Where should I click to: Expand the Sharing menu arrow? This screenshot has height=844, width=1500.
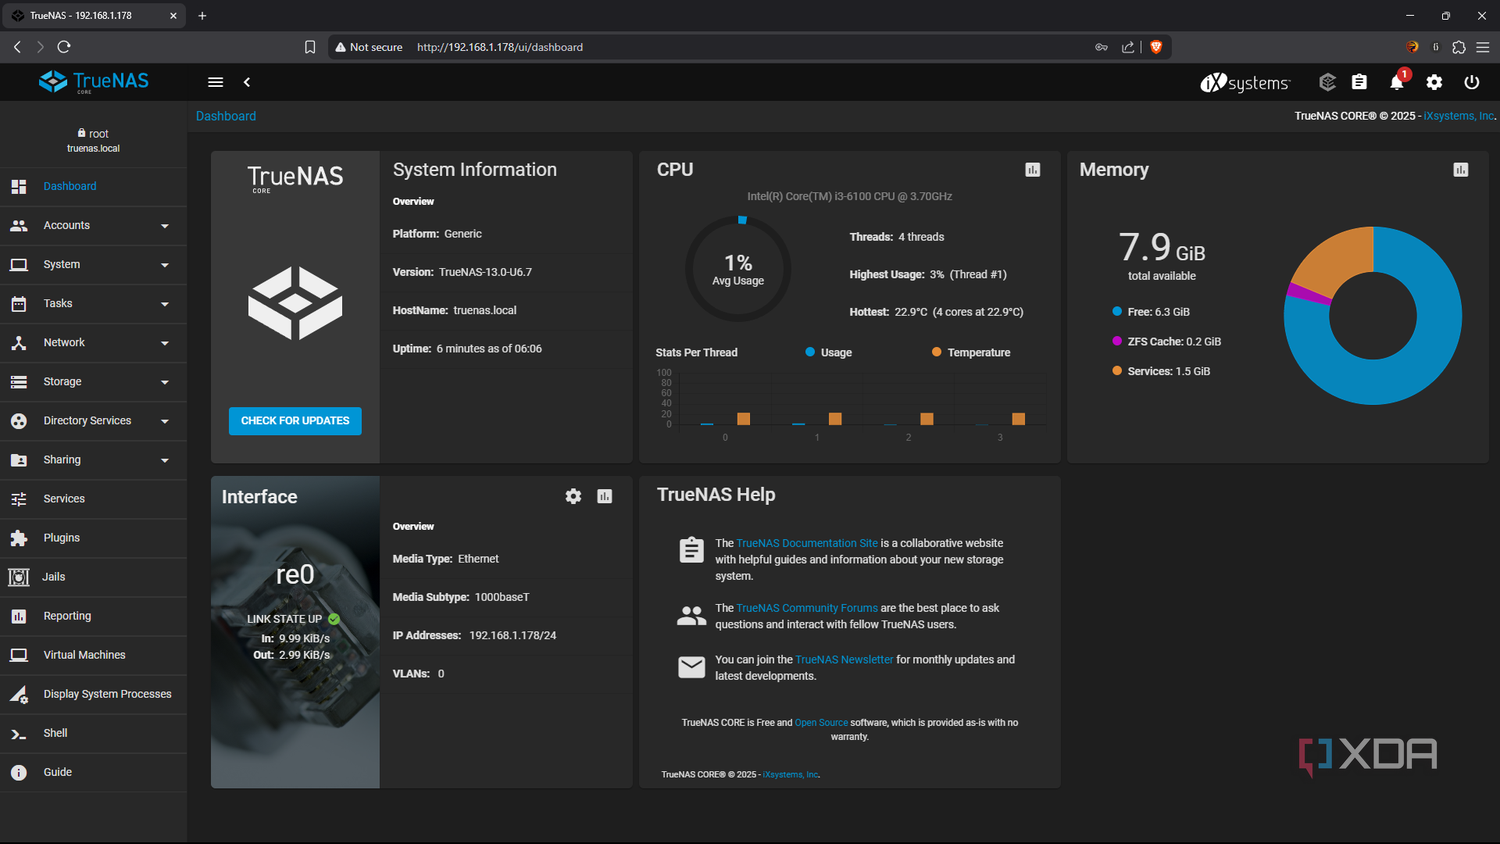(165, 460)
